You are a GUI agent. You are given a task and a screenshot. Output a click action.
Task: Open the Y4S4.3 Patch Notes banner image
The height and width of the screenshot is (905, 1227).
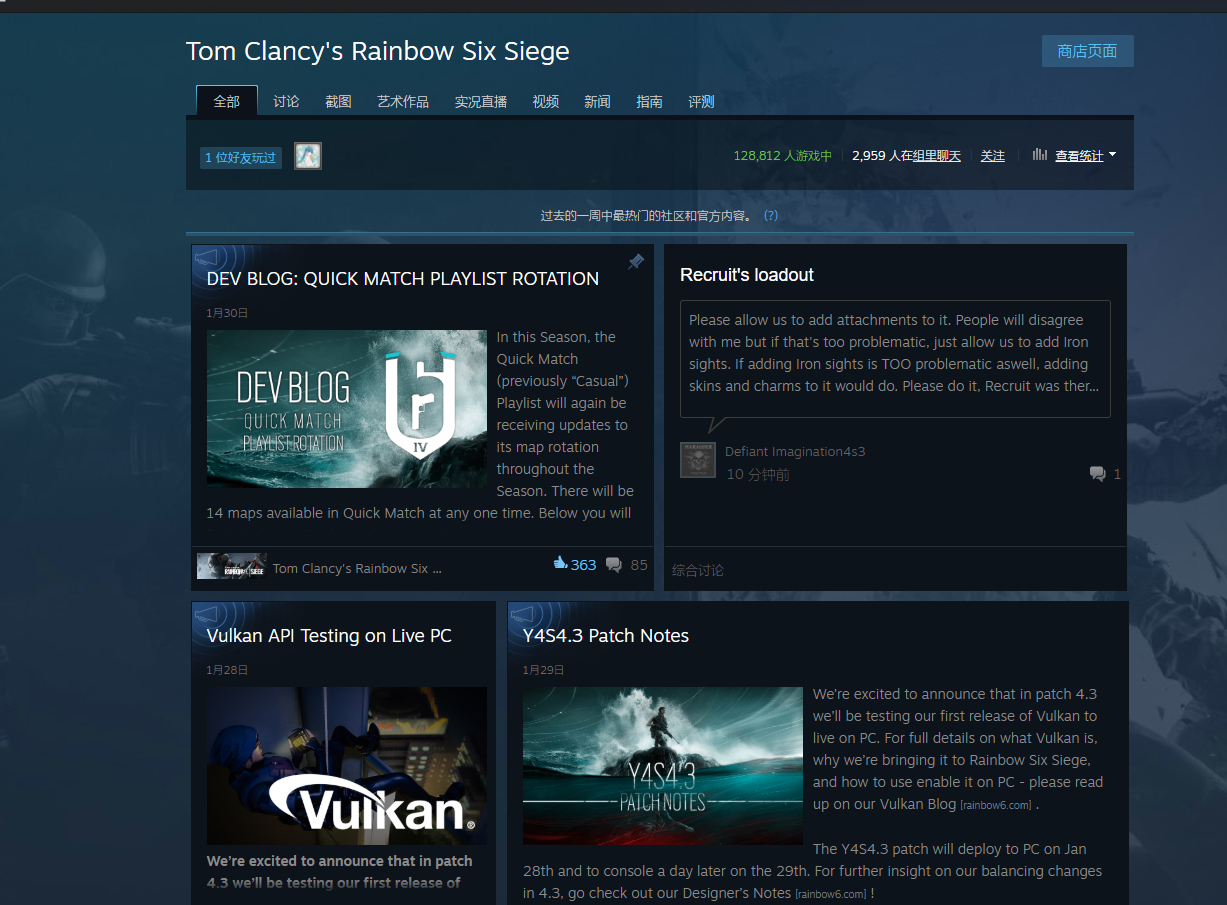(x=663, y=766)
